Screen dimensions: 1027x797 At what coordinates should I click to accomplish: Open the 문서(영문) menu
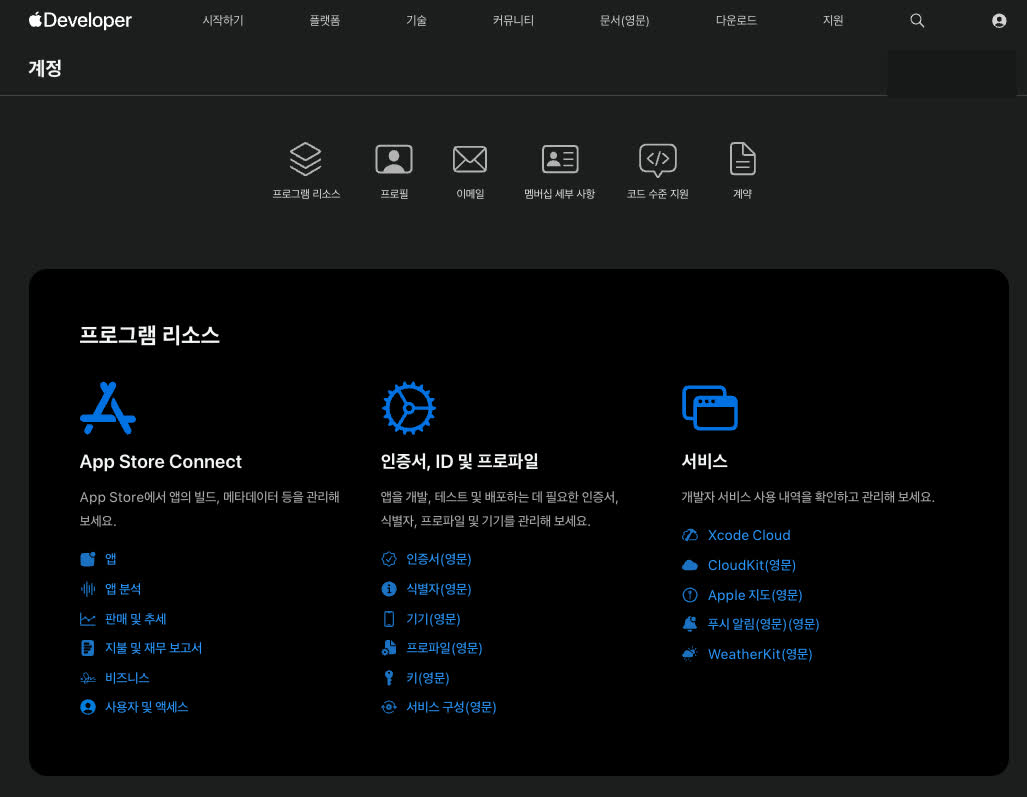(624, 21)
